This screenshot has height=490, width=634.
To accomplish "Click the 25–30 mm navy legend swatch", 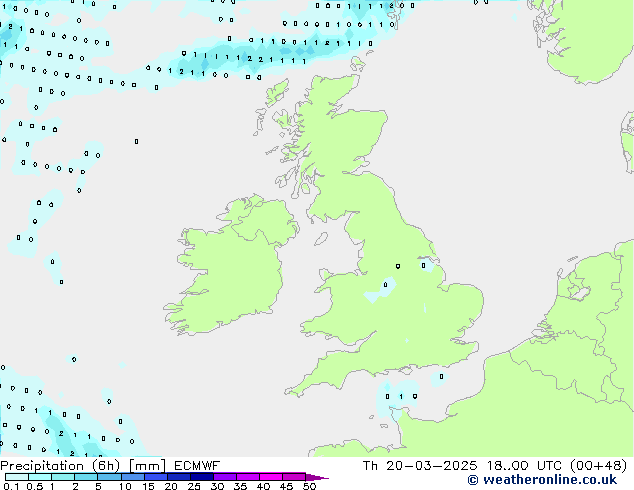I will tap(201, 477).
